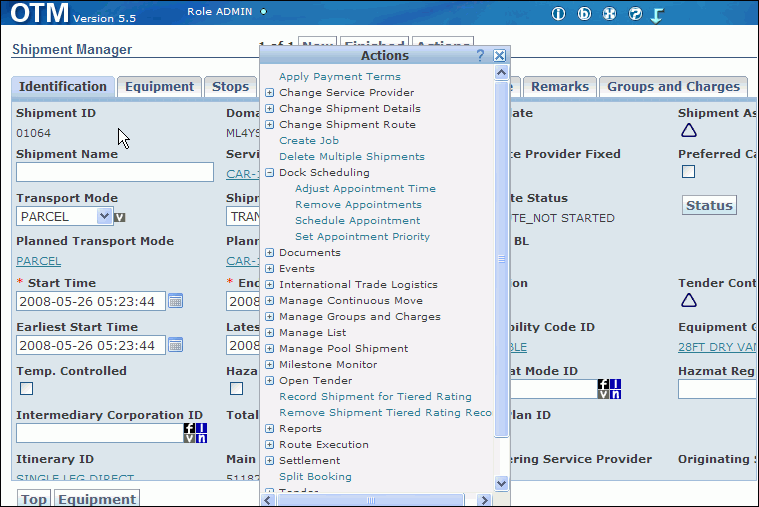This screenshot has height=507, width=759.
Task: Choose Schedule Appointment
Action: (358, 220)
